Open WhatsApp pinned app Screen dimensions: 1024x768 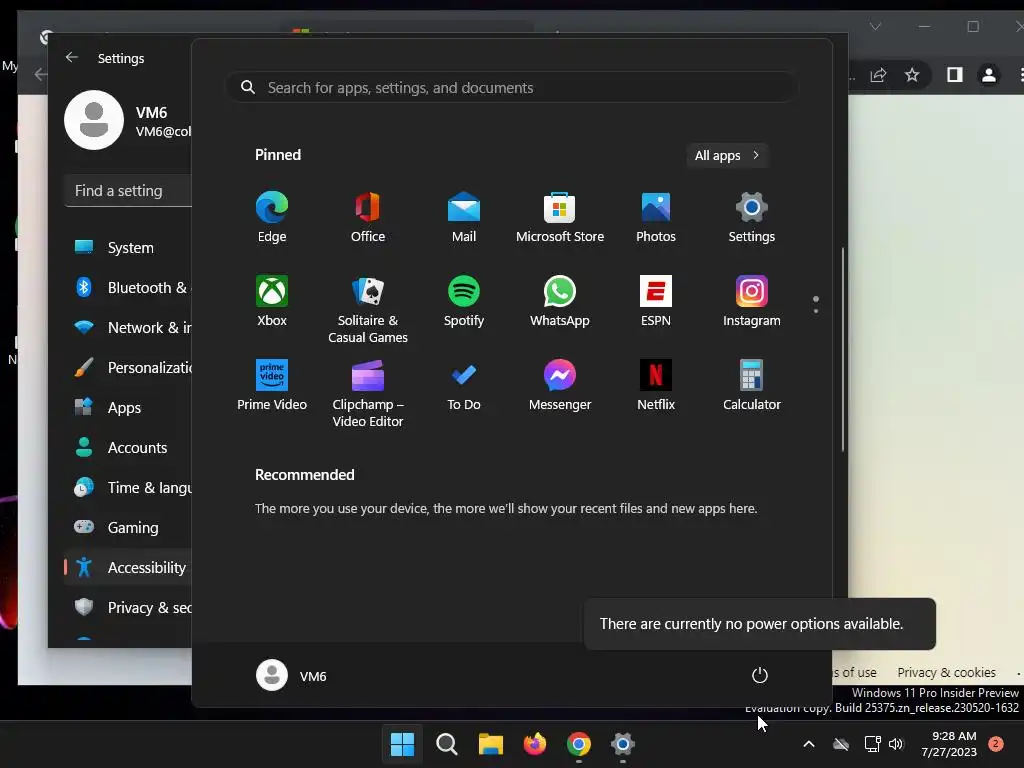click(560, 301)
